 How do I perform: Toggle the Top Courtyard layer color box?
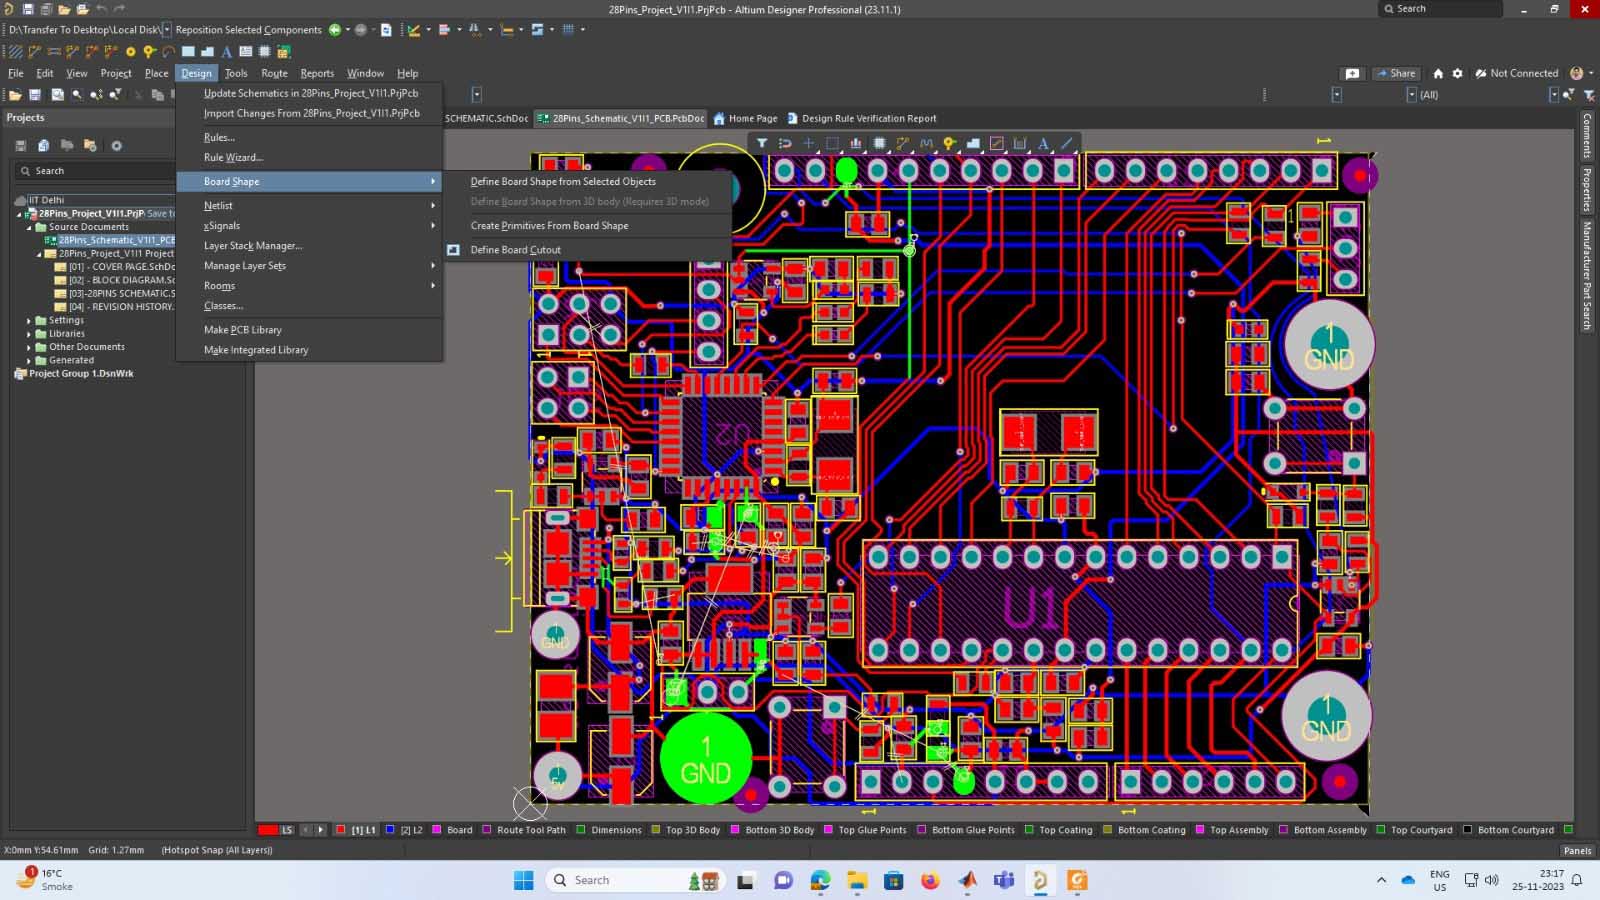[x=1382, y=830]
